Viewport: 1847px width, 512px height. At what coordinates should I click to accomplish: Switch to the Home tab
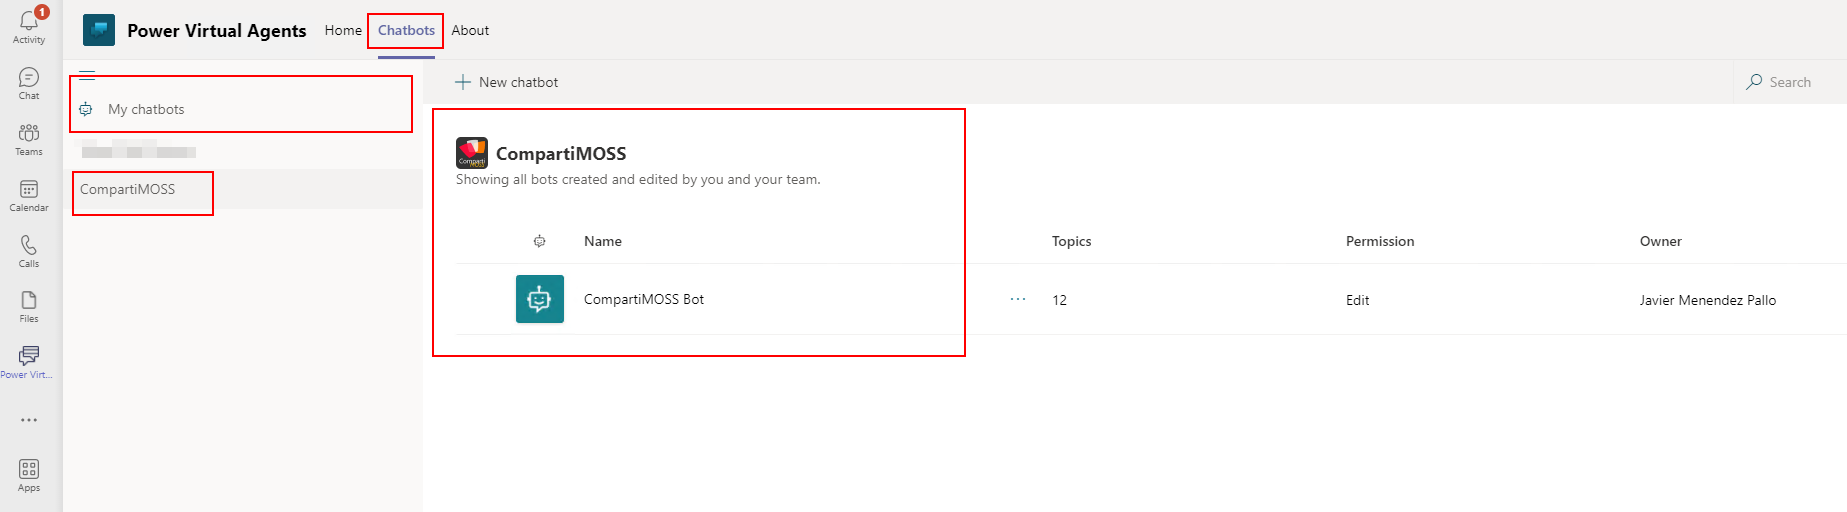[343, 30]
